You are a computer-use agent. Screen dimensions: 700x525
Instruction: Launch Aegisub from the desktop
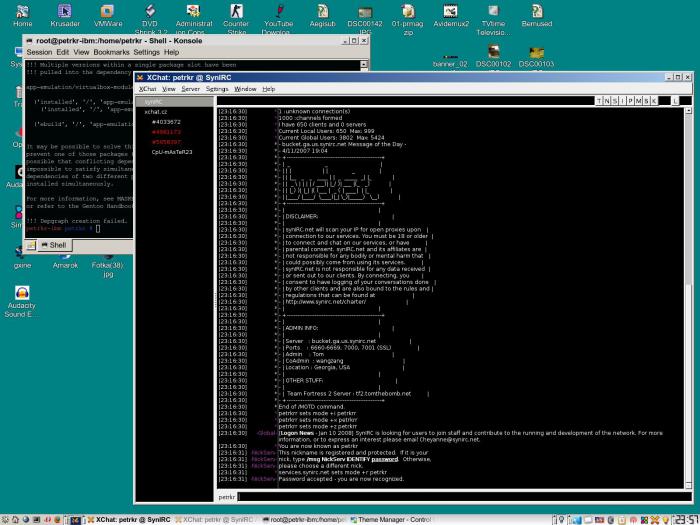[x=322, y=16]
